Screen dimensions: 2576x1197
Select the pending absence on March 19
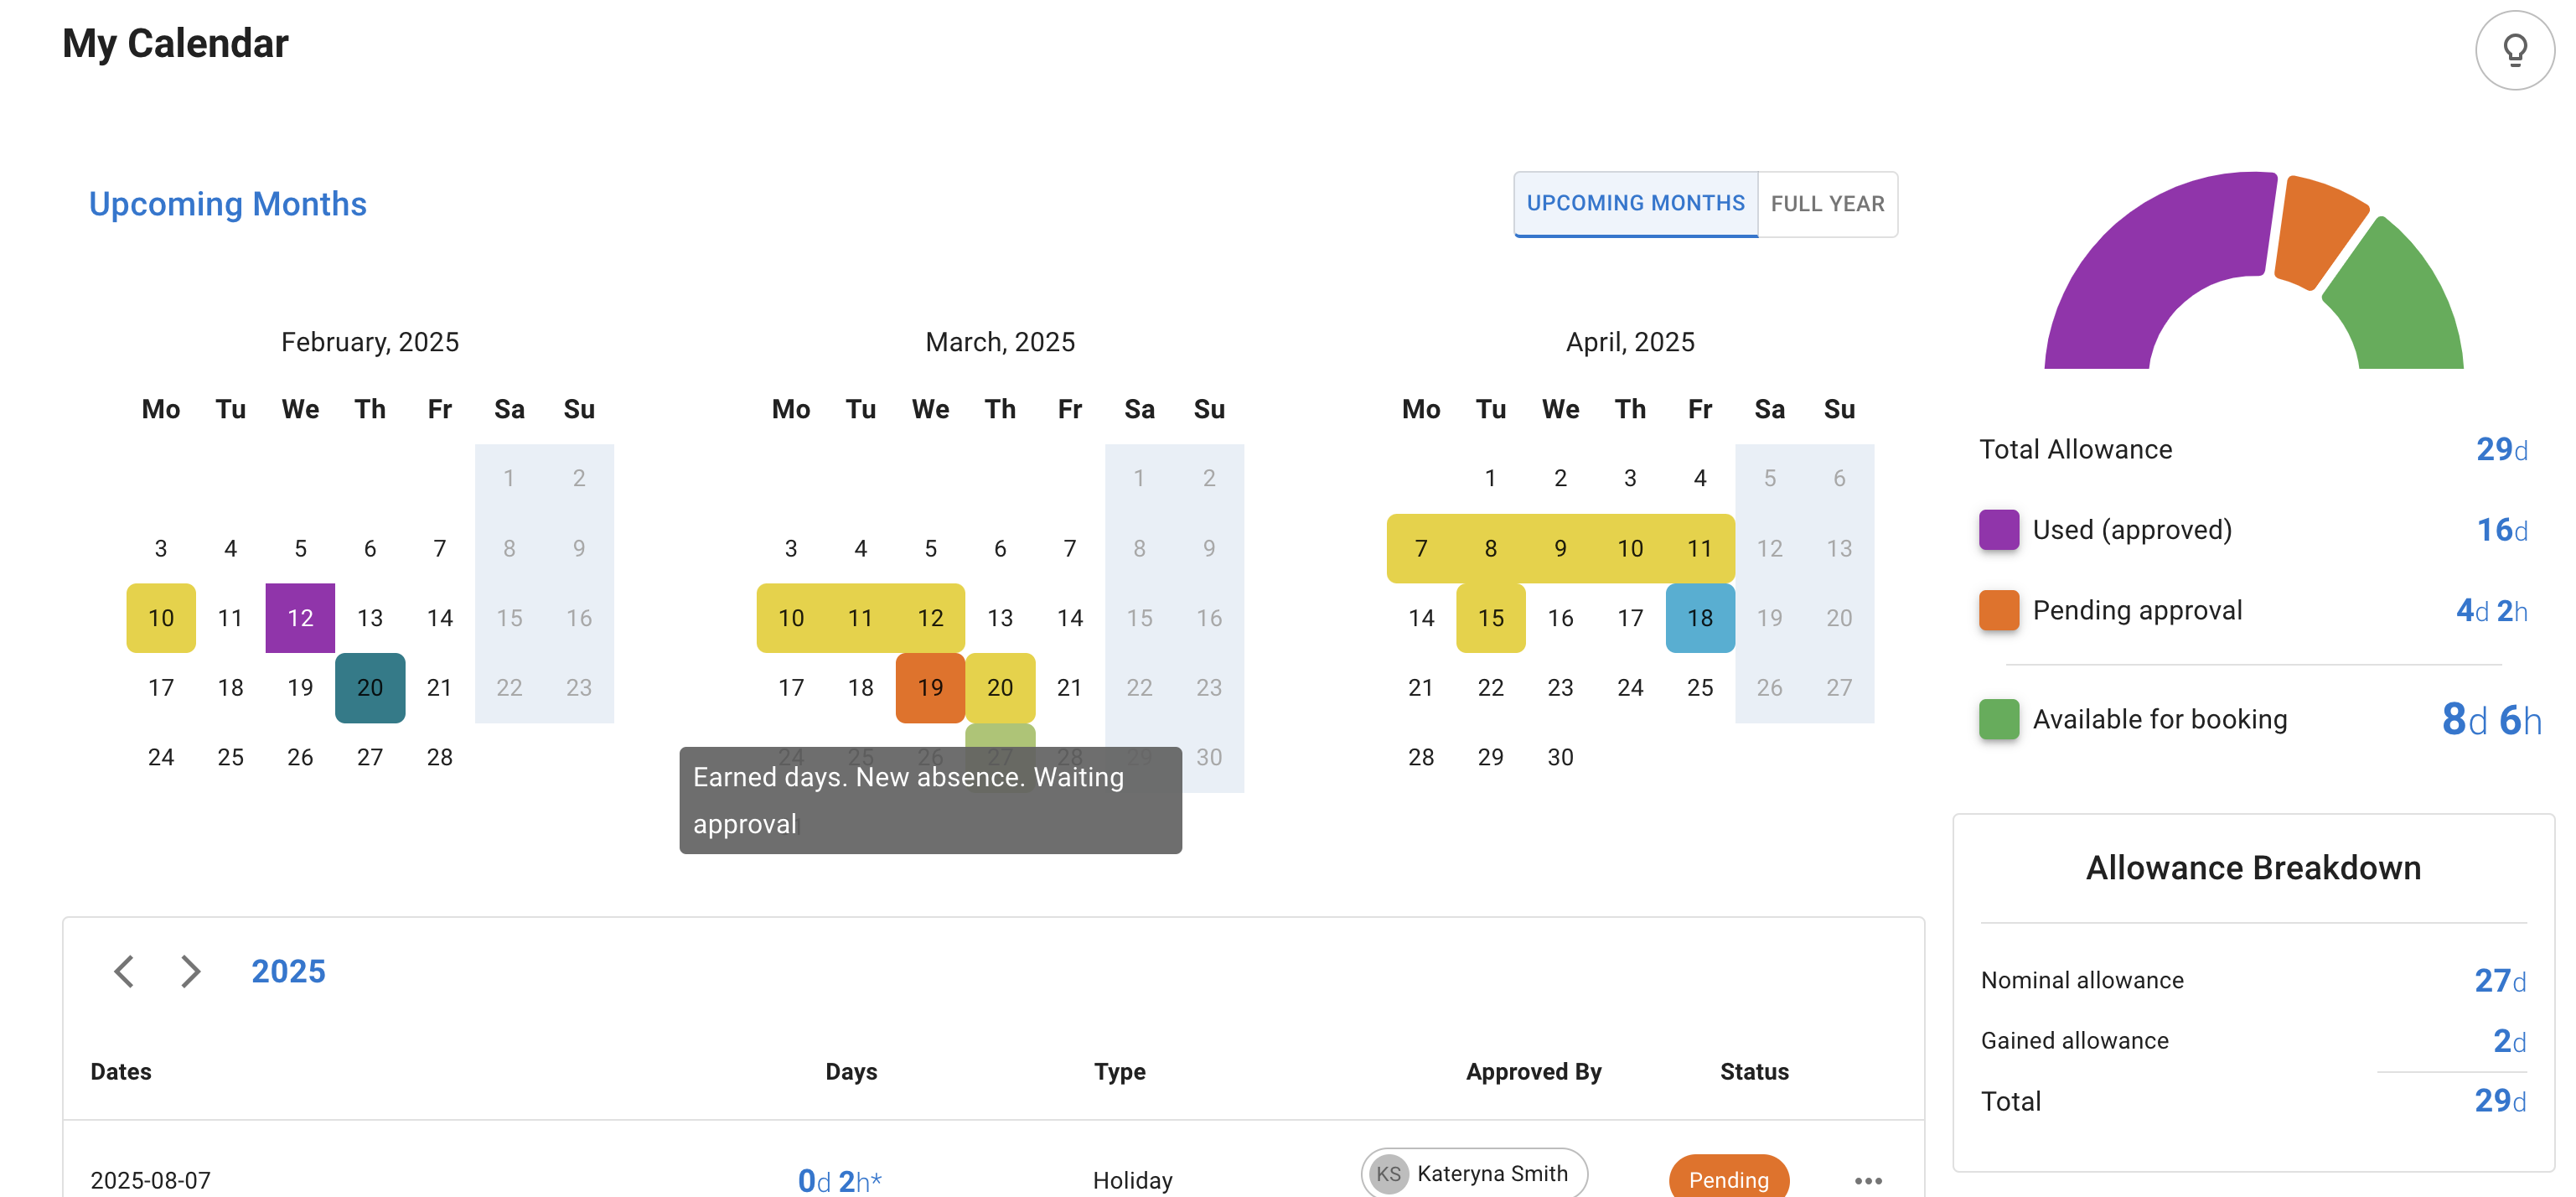click(x=930, y=687)
